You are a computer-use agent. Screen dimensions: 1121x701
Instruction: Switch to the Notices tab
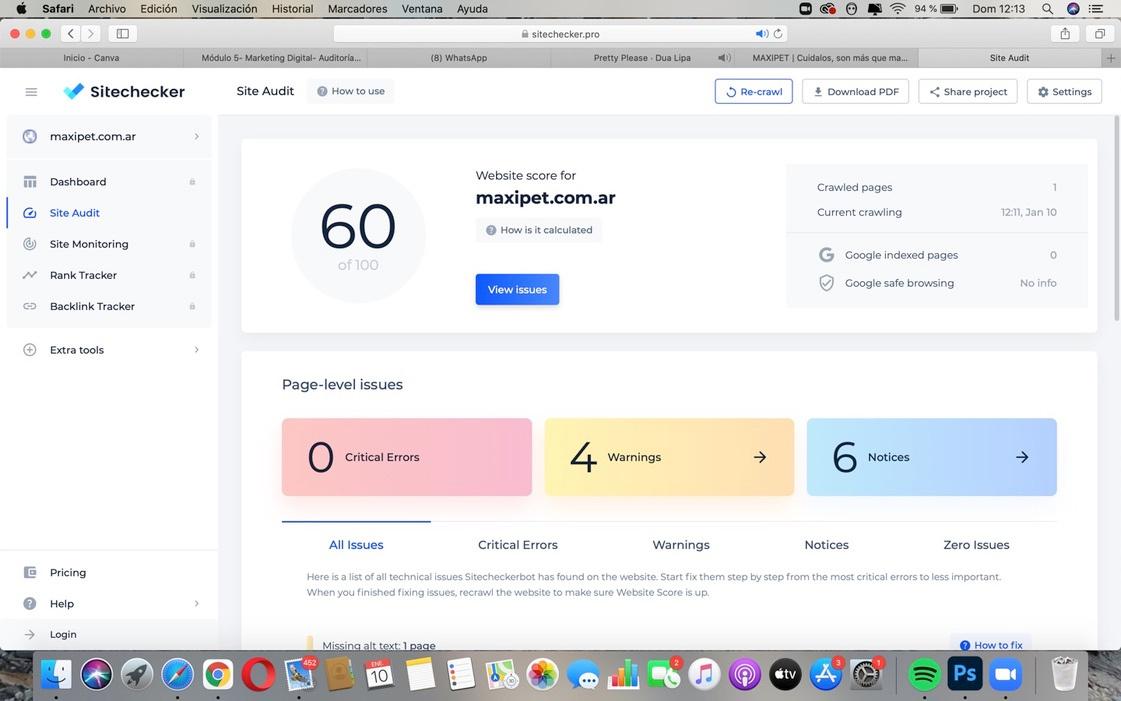click(826, 545)
